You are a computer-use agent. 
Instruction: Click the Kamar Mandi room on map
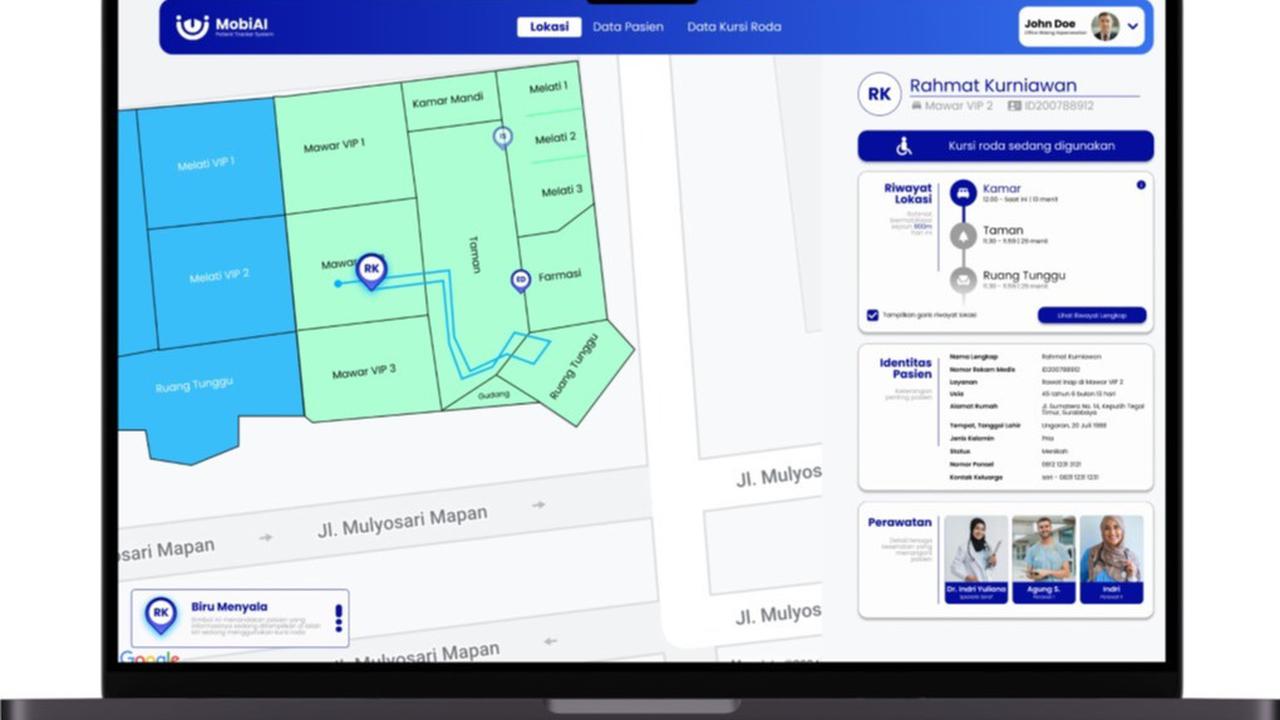450,100
